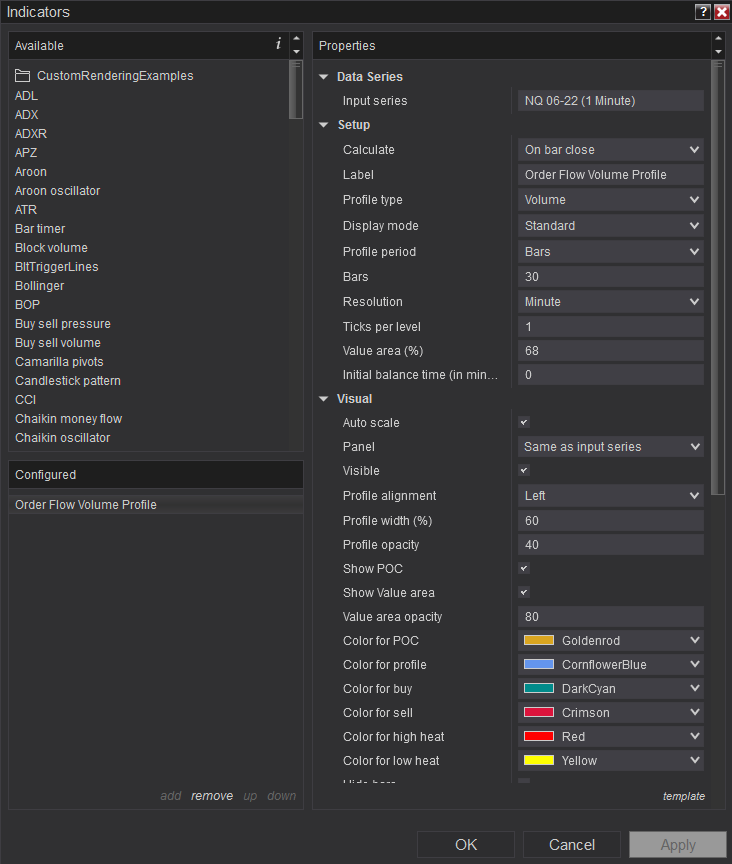Click the template link
The width and height of the screenshot is (732, 864).
pos(683,796)
